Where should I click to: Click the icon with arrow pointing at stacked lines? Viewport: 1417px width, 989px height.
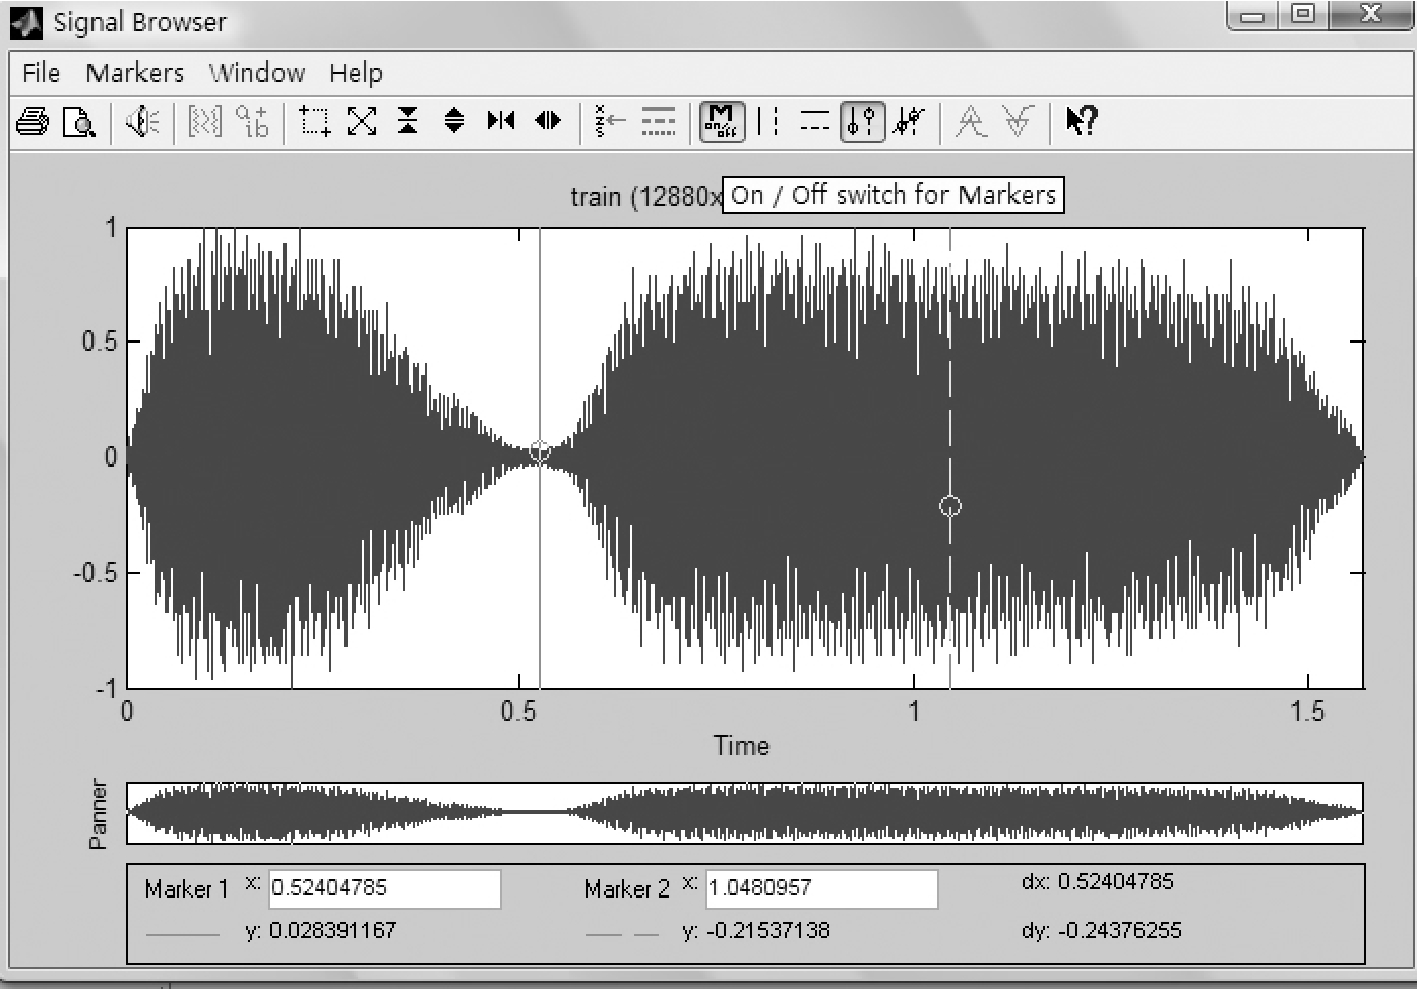point(610,122)
